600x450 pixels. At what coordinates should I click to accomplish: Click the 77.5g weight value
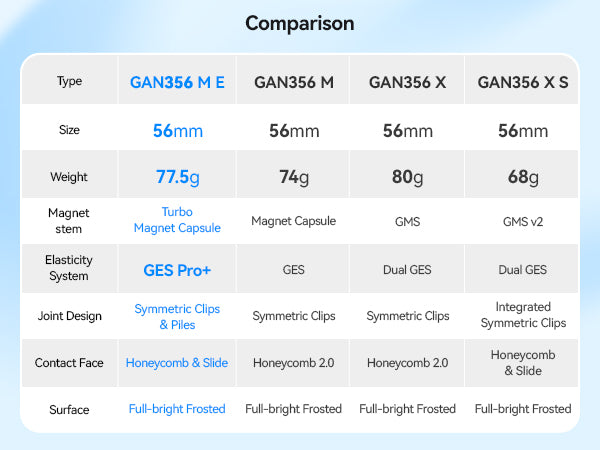pyautogui.click(x=177, y=177)
